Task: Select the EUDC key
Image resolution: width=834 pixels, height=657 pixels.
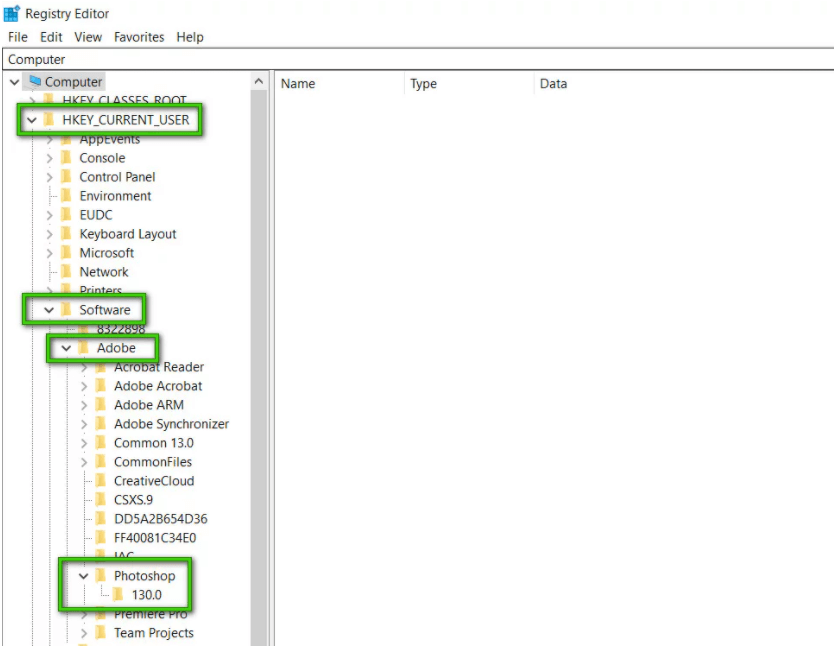Action: (x=96, y=215)
